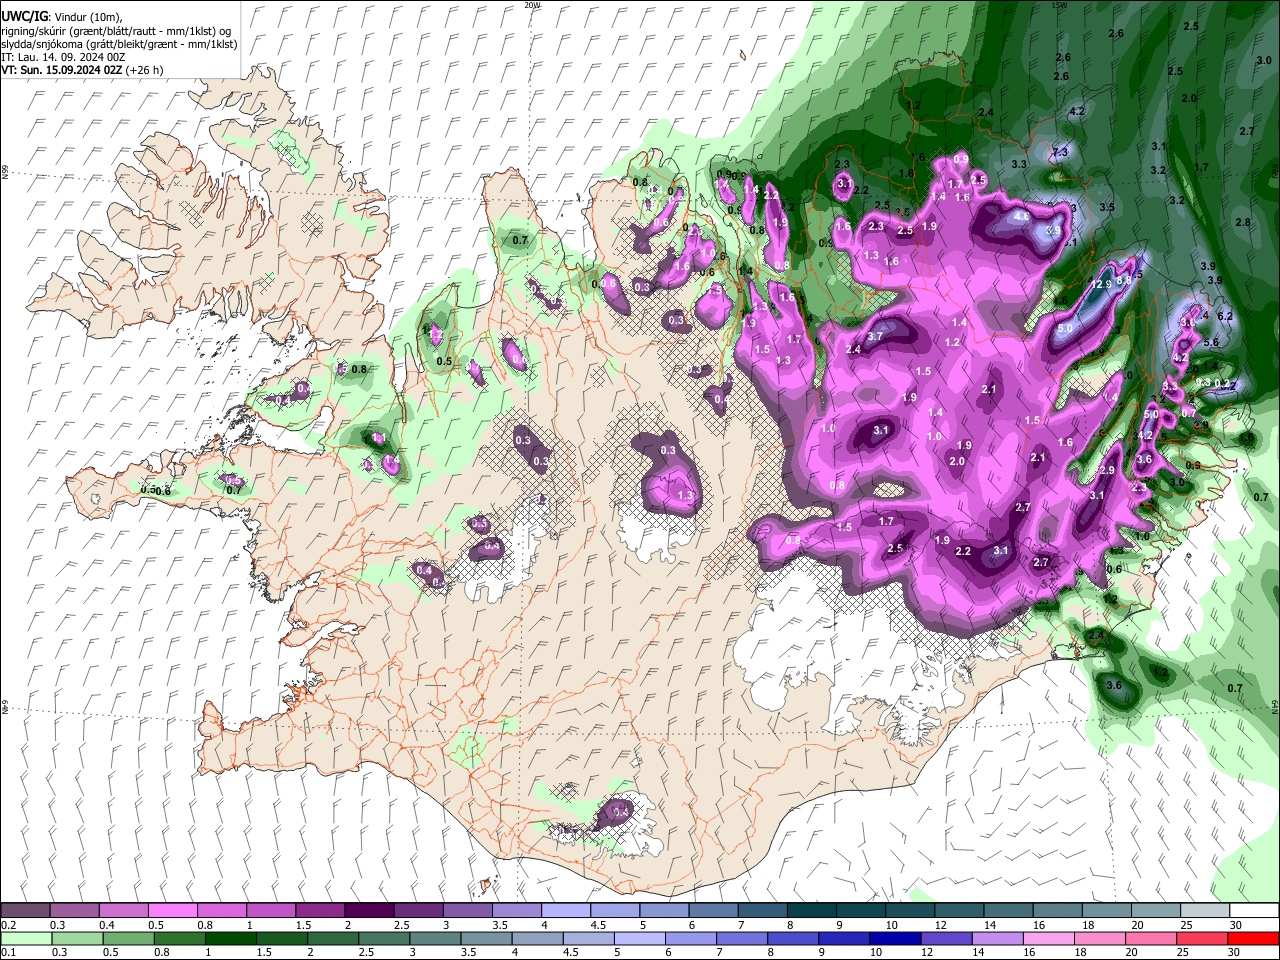
Task: Click the 12.9 precipitation value on the map
Action: (x=1101, y=284)
